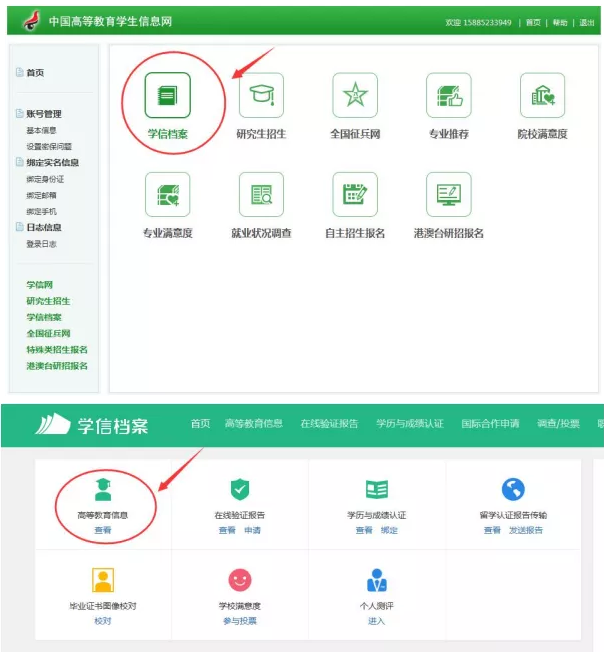The image size is (604, 656).
Task: Open the 研究生招生 graduation cap icon
Action: click(x=261, y=95)
